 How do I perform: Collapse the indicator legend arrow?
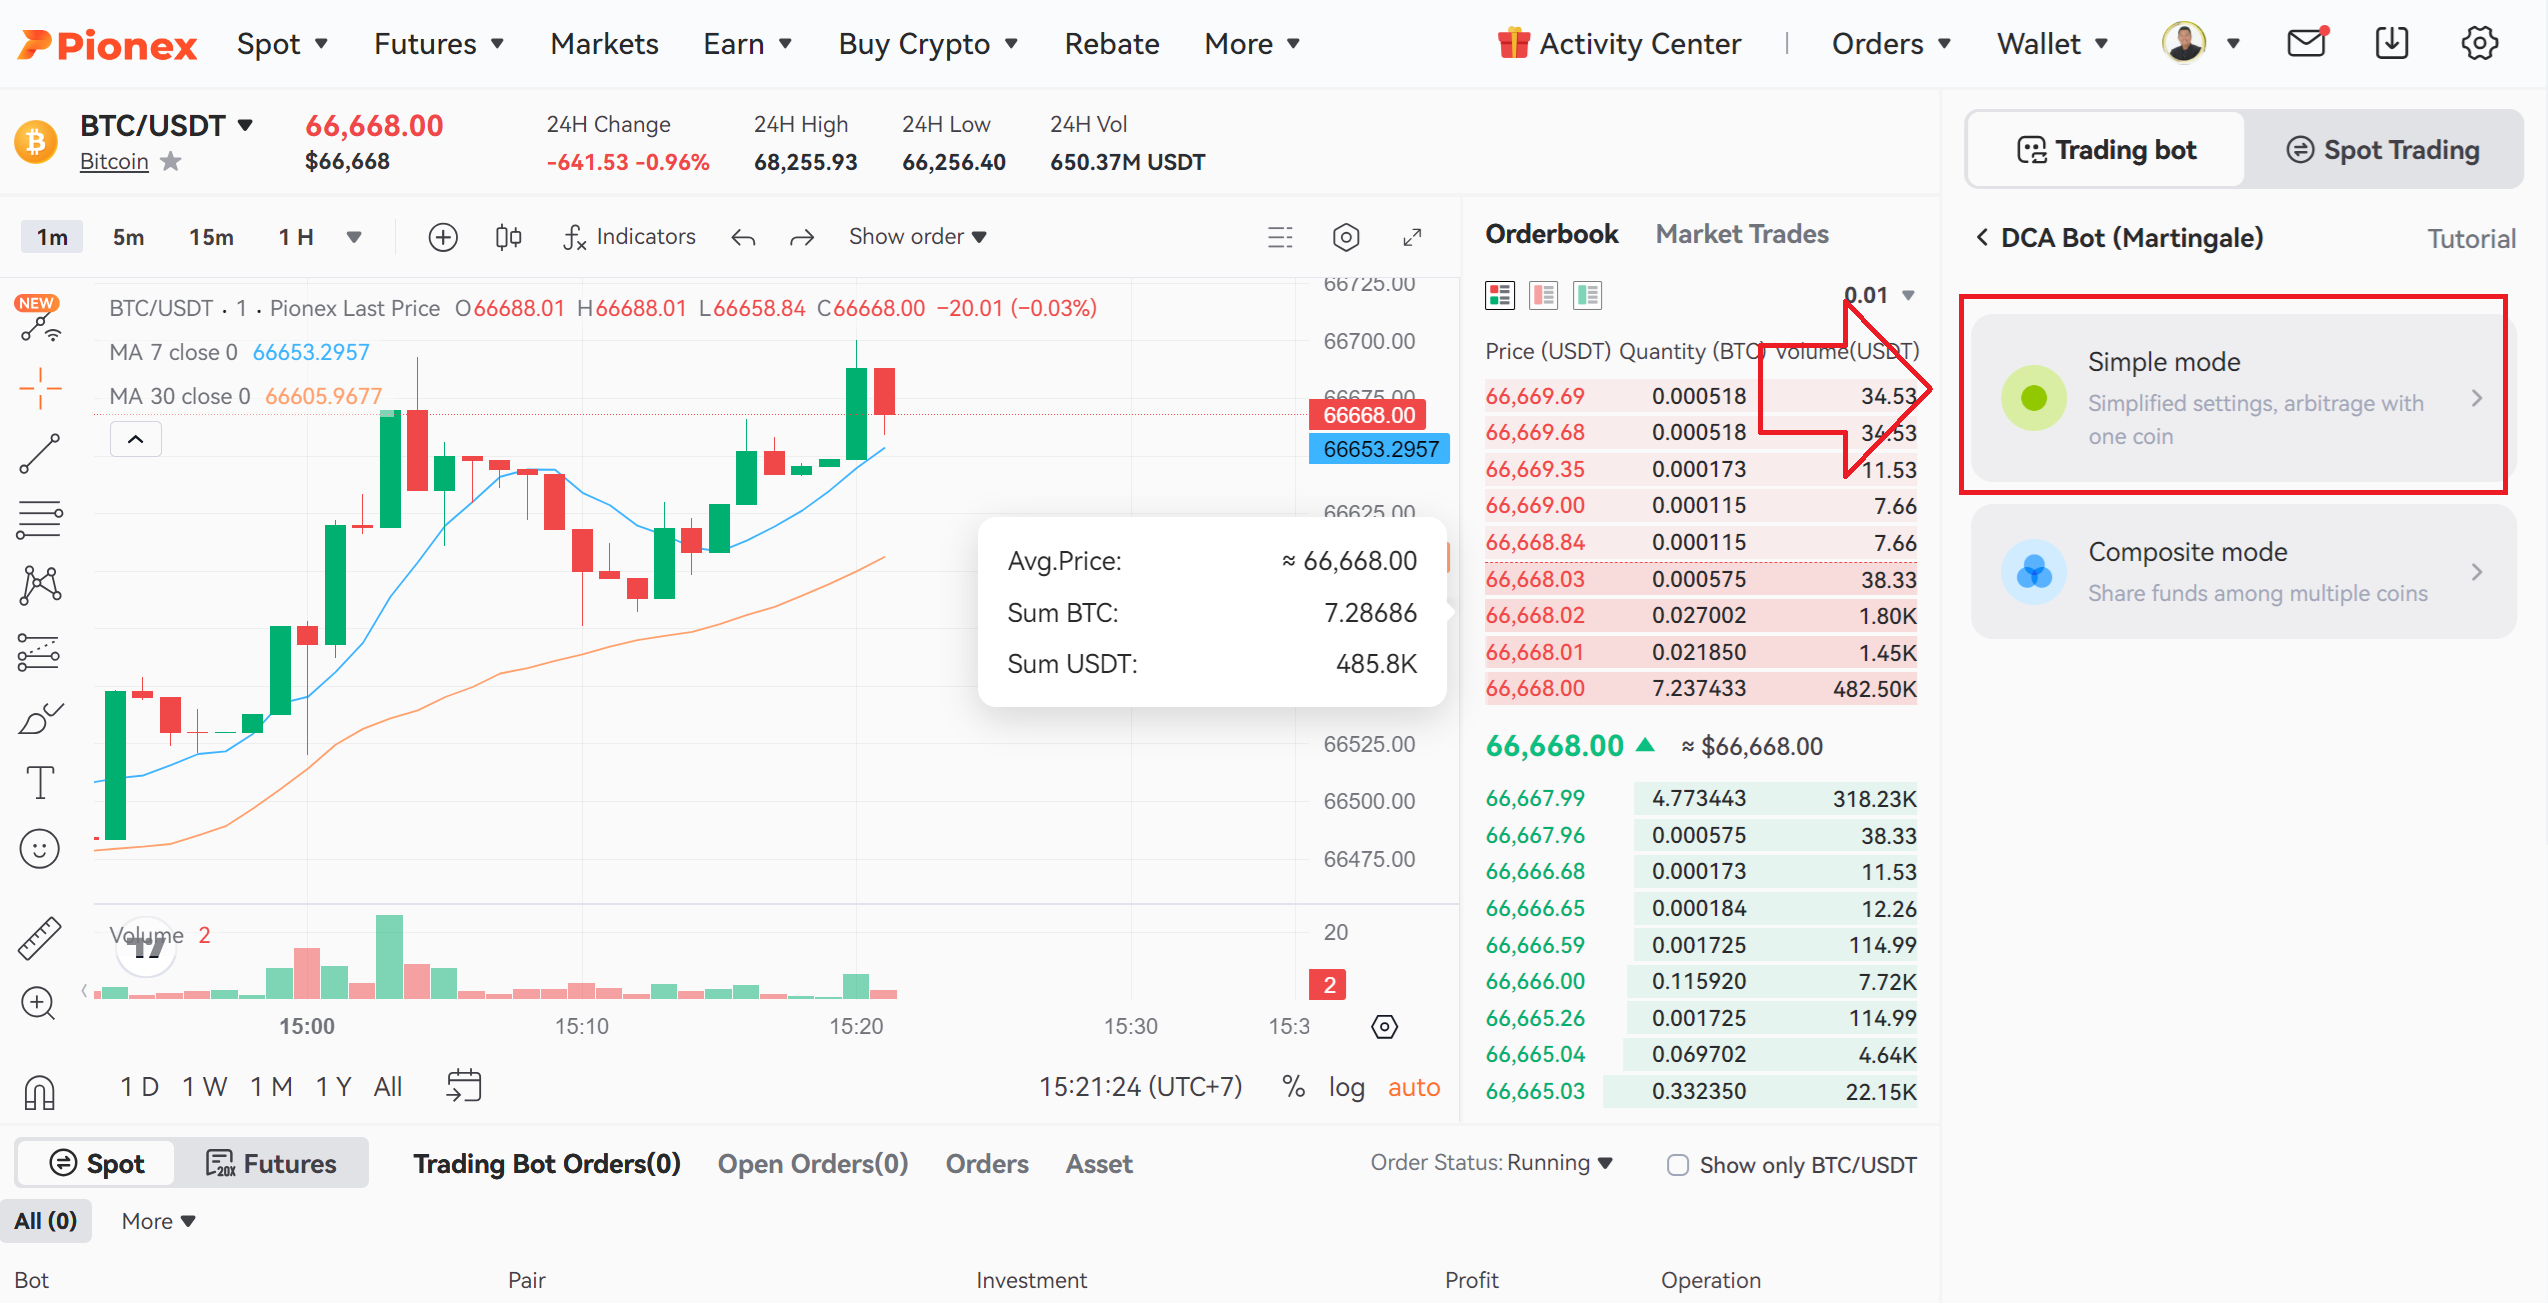coord(136,439)
